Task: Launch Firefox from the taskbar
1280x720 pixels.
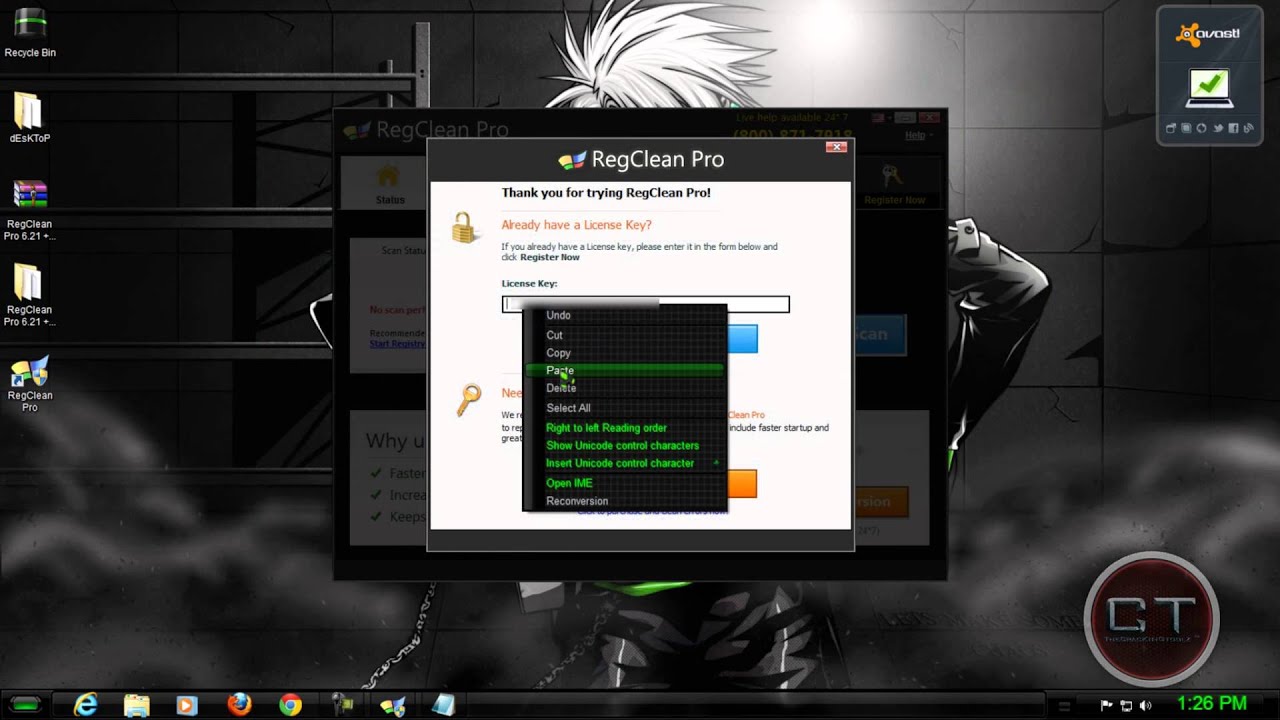Action: point(239,705)
